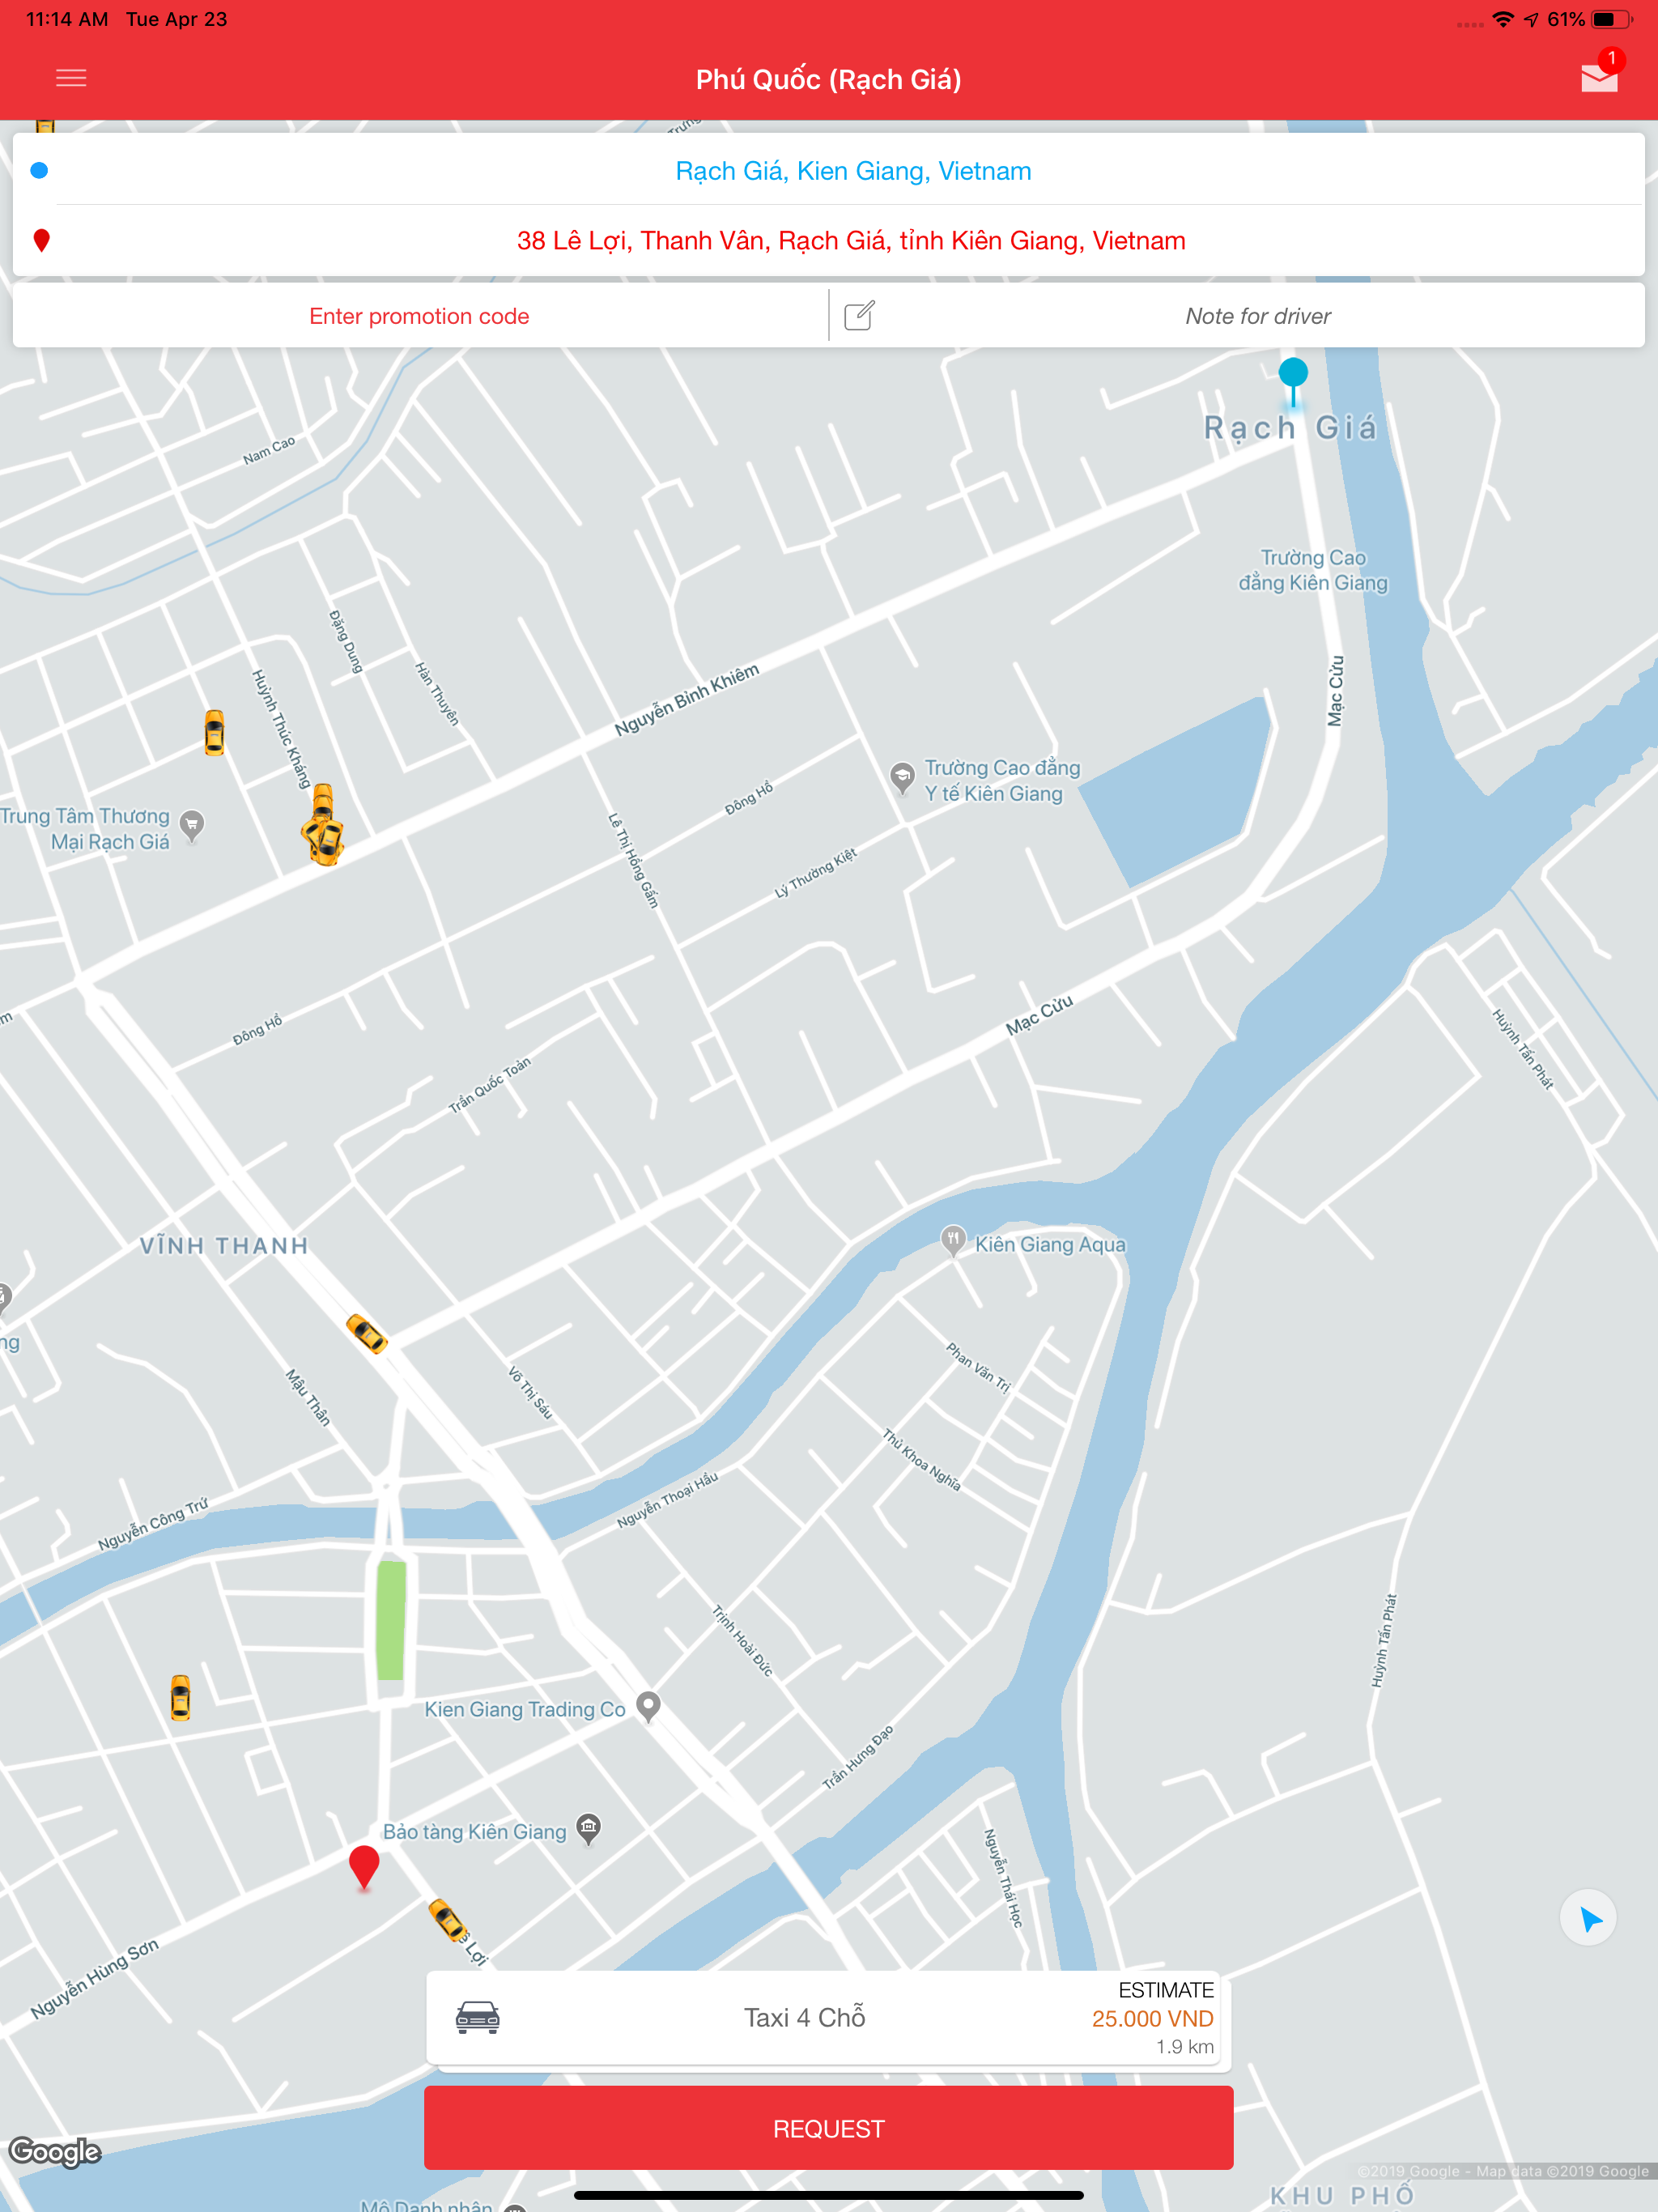Tap Enter promotion code field
Viewport: 1658px width, 2212px height.
click(419, 316)
